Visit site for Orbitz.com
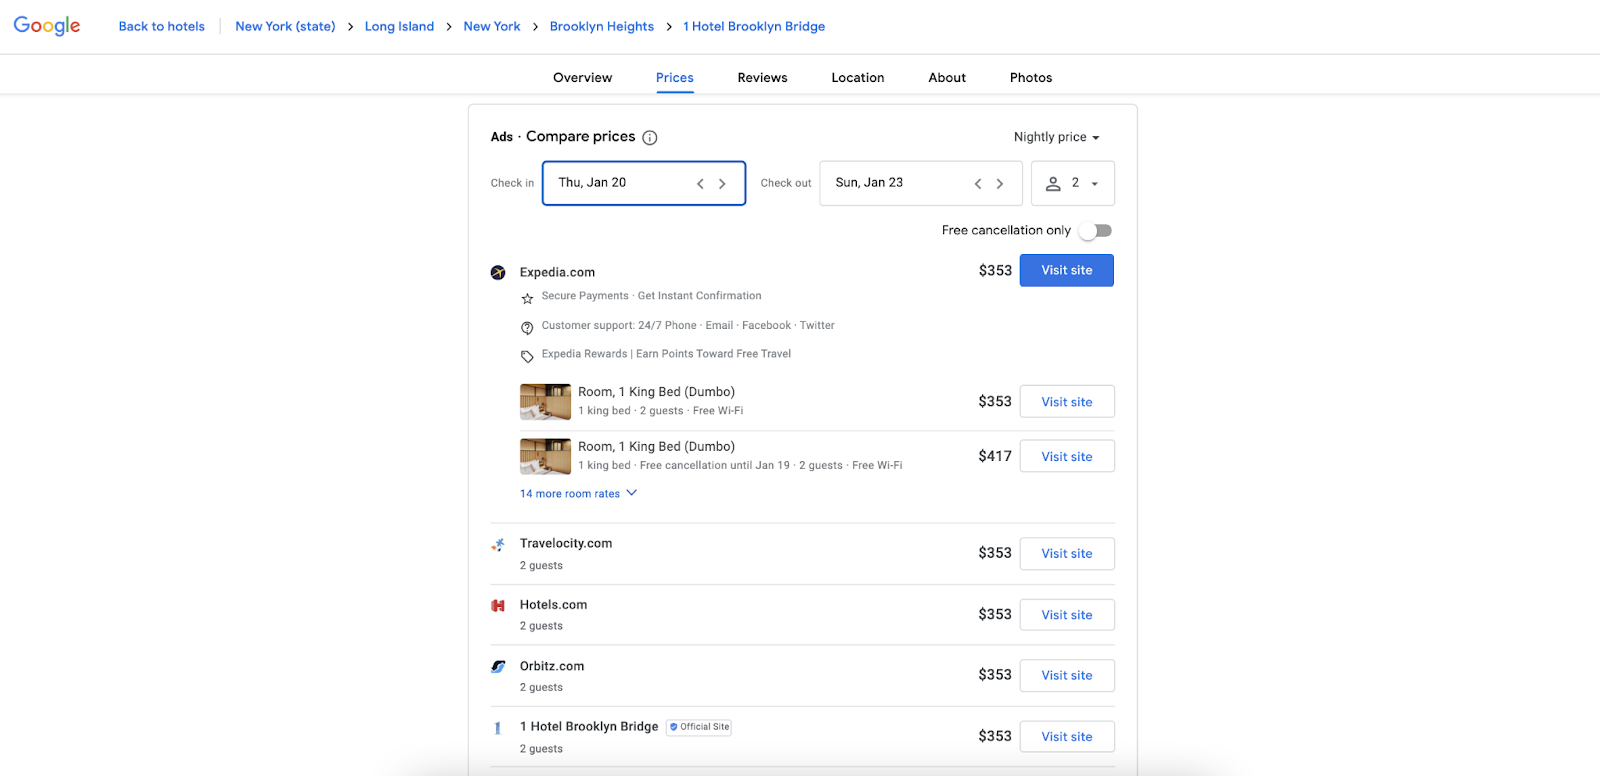1600x776 pixels. pyautogui.click(x=1067, y=676)
